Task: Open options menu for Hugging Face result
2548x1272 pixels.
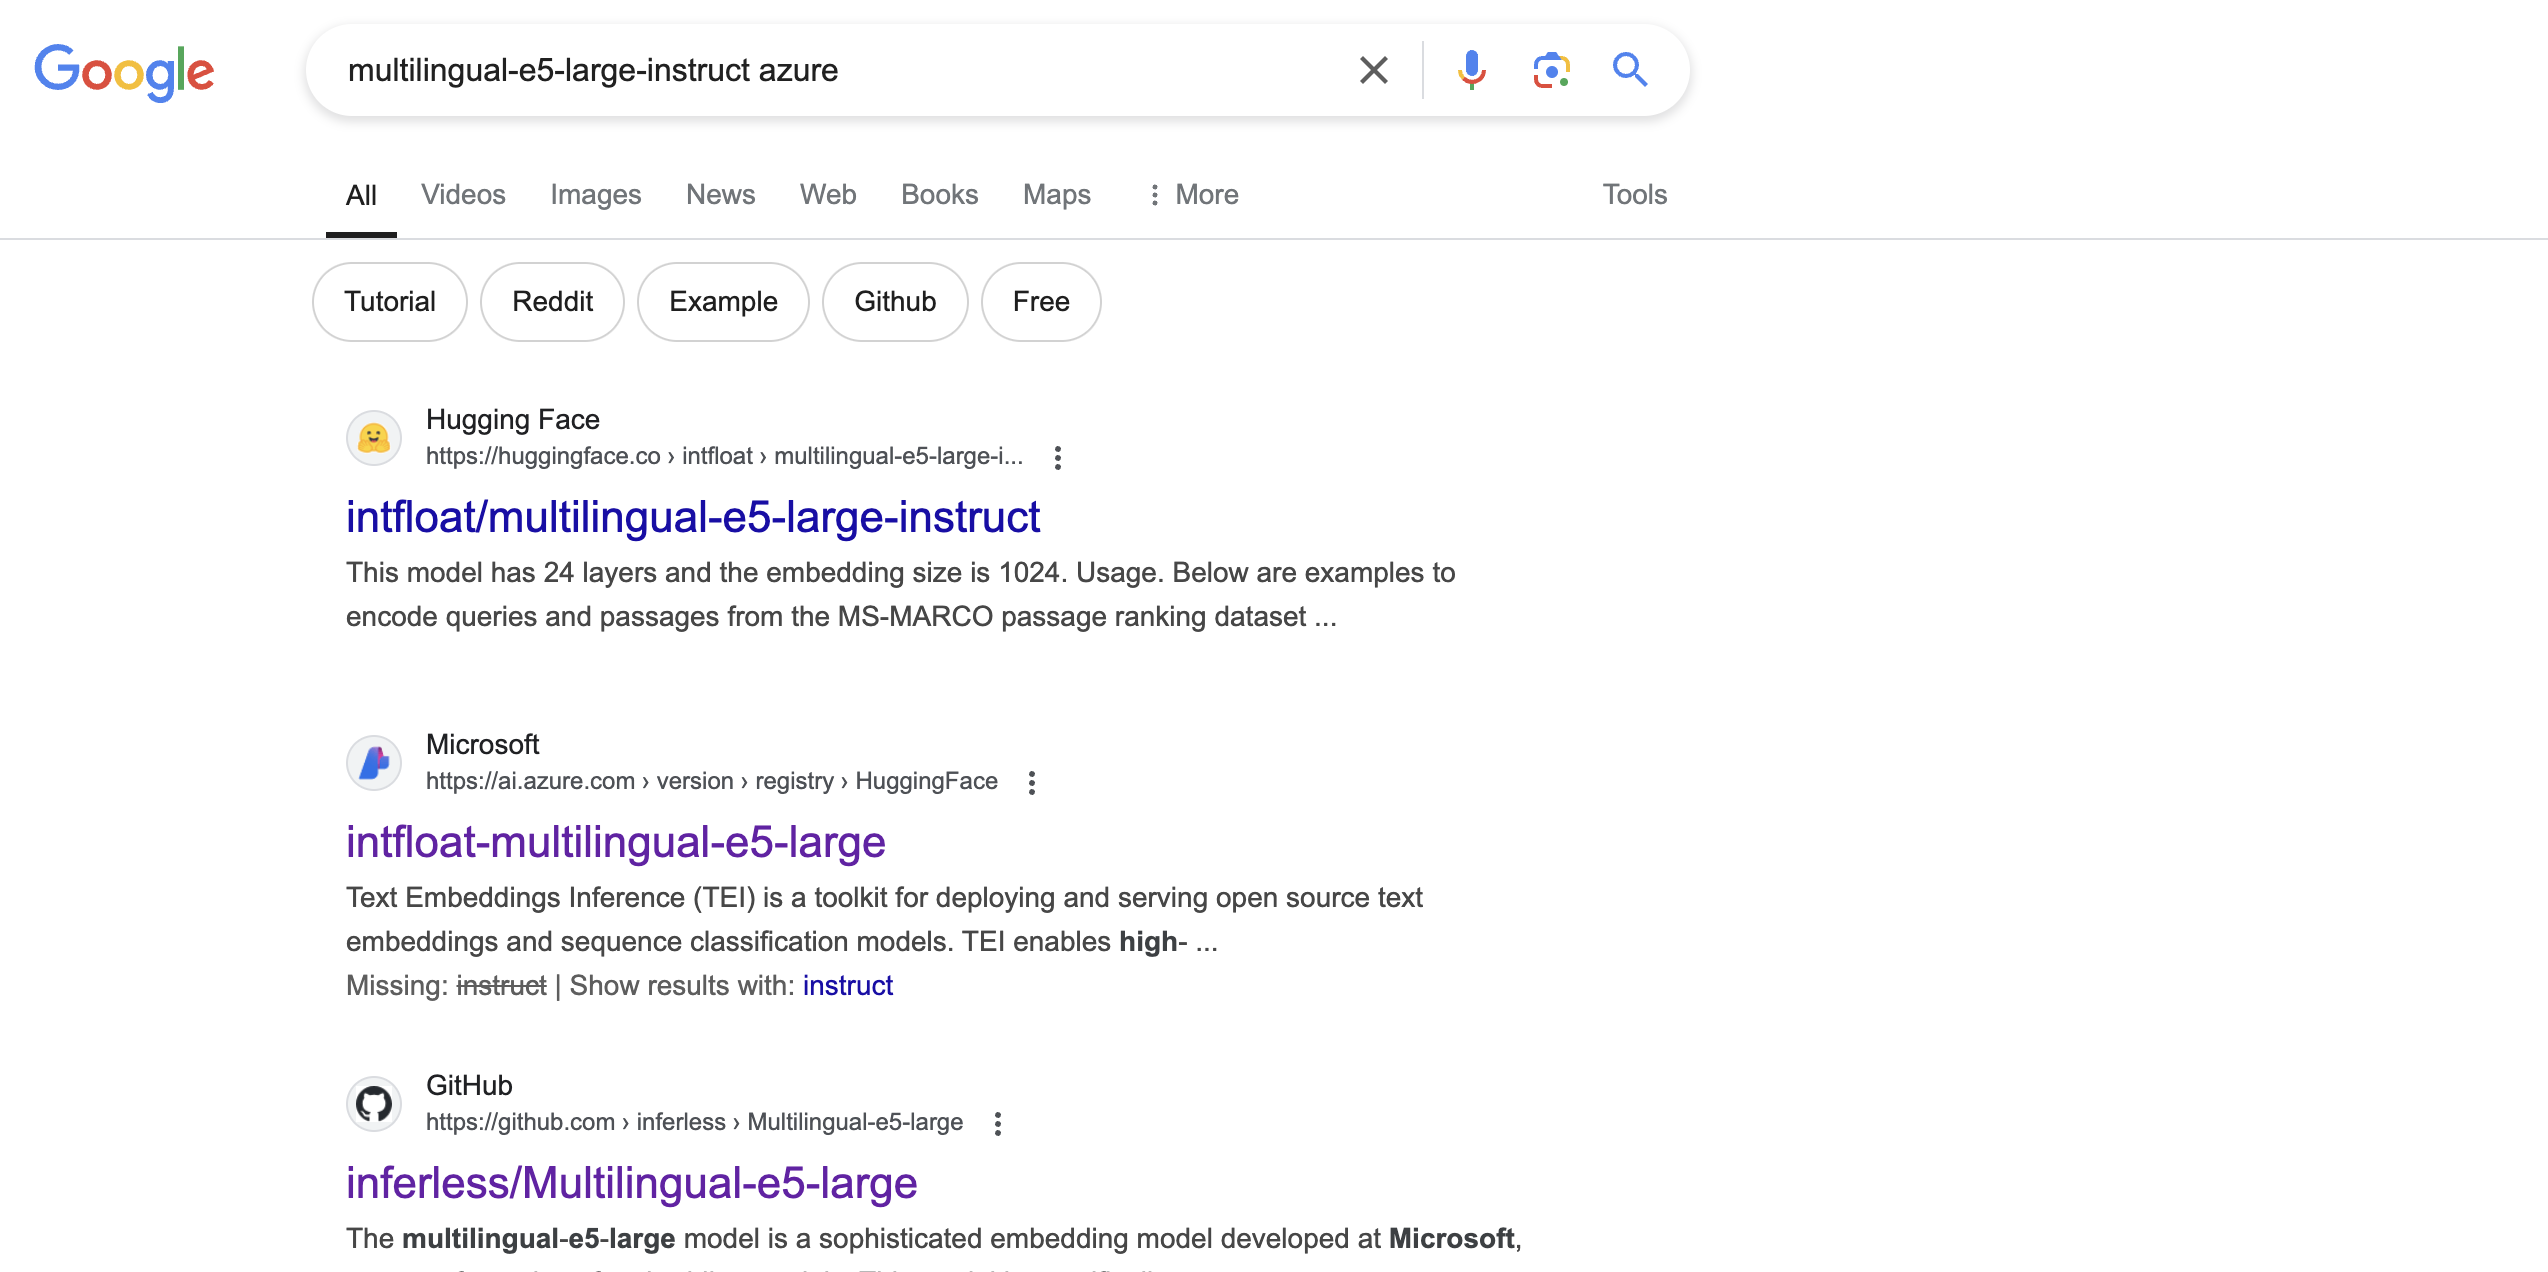Action: 1058,458
